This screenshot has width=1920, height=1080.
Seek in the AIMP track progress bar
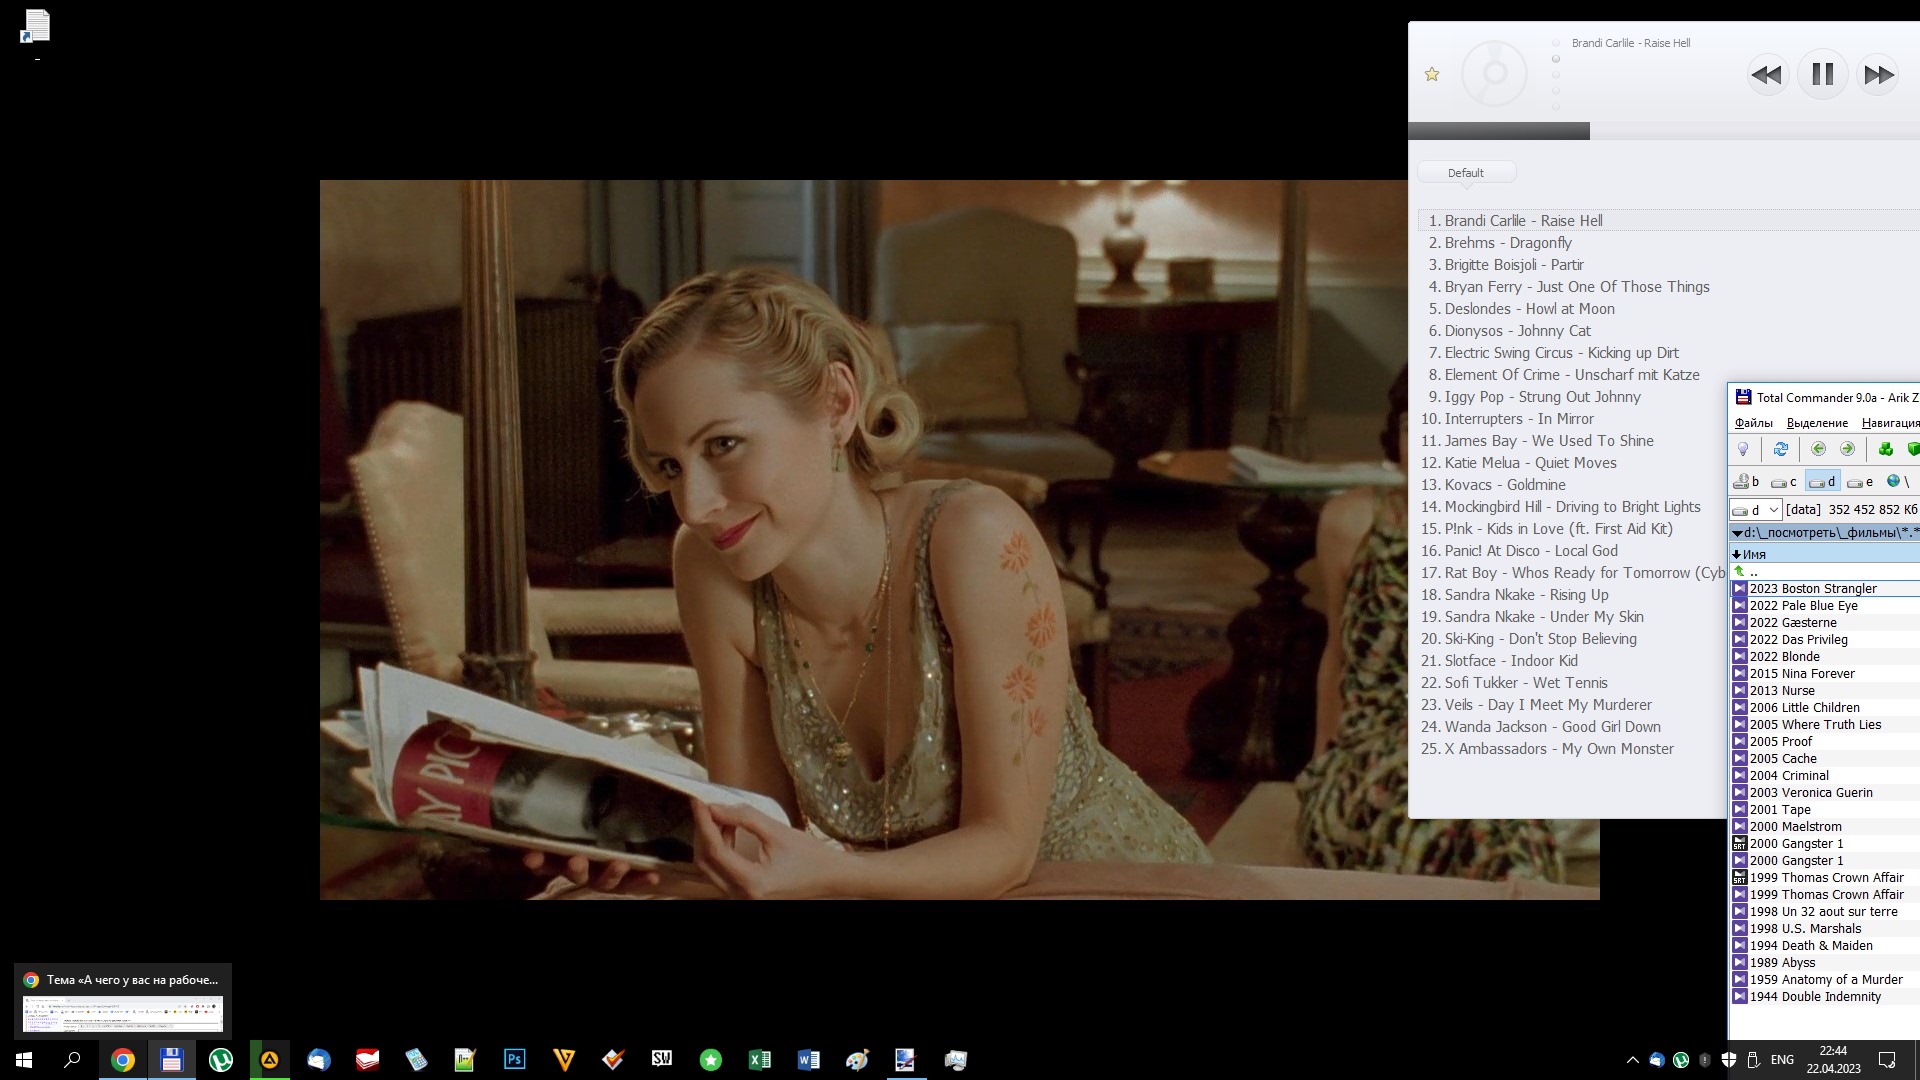[1664, 131]
